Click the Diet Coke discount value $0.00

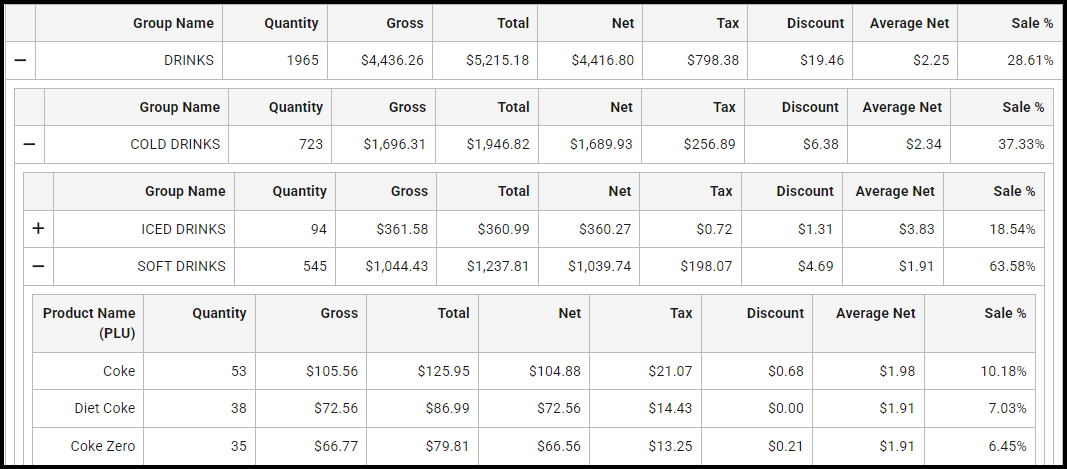[785, 408]
